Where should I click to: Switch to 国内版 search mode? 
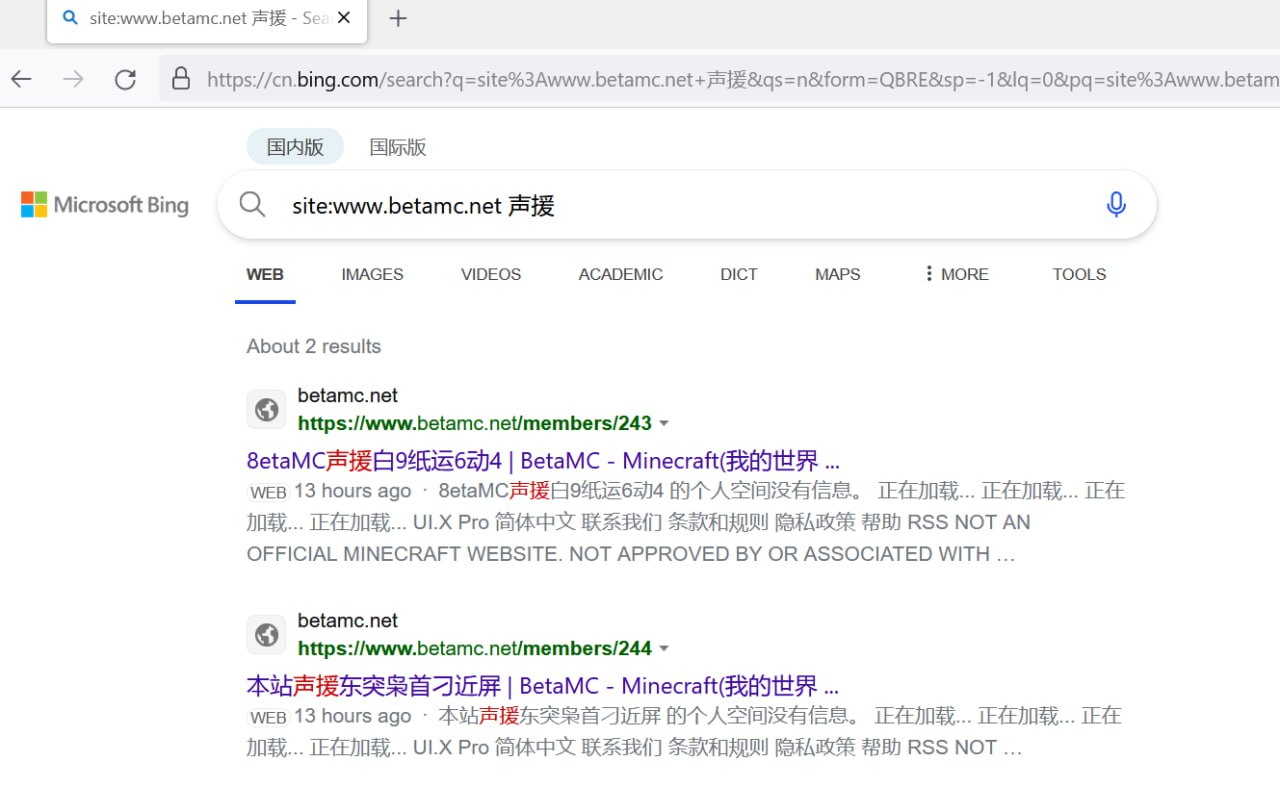point(295,147)
